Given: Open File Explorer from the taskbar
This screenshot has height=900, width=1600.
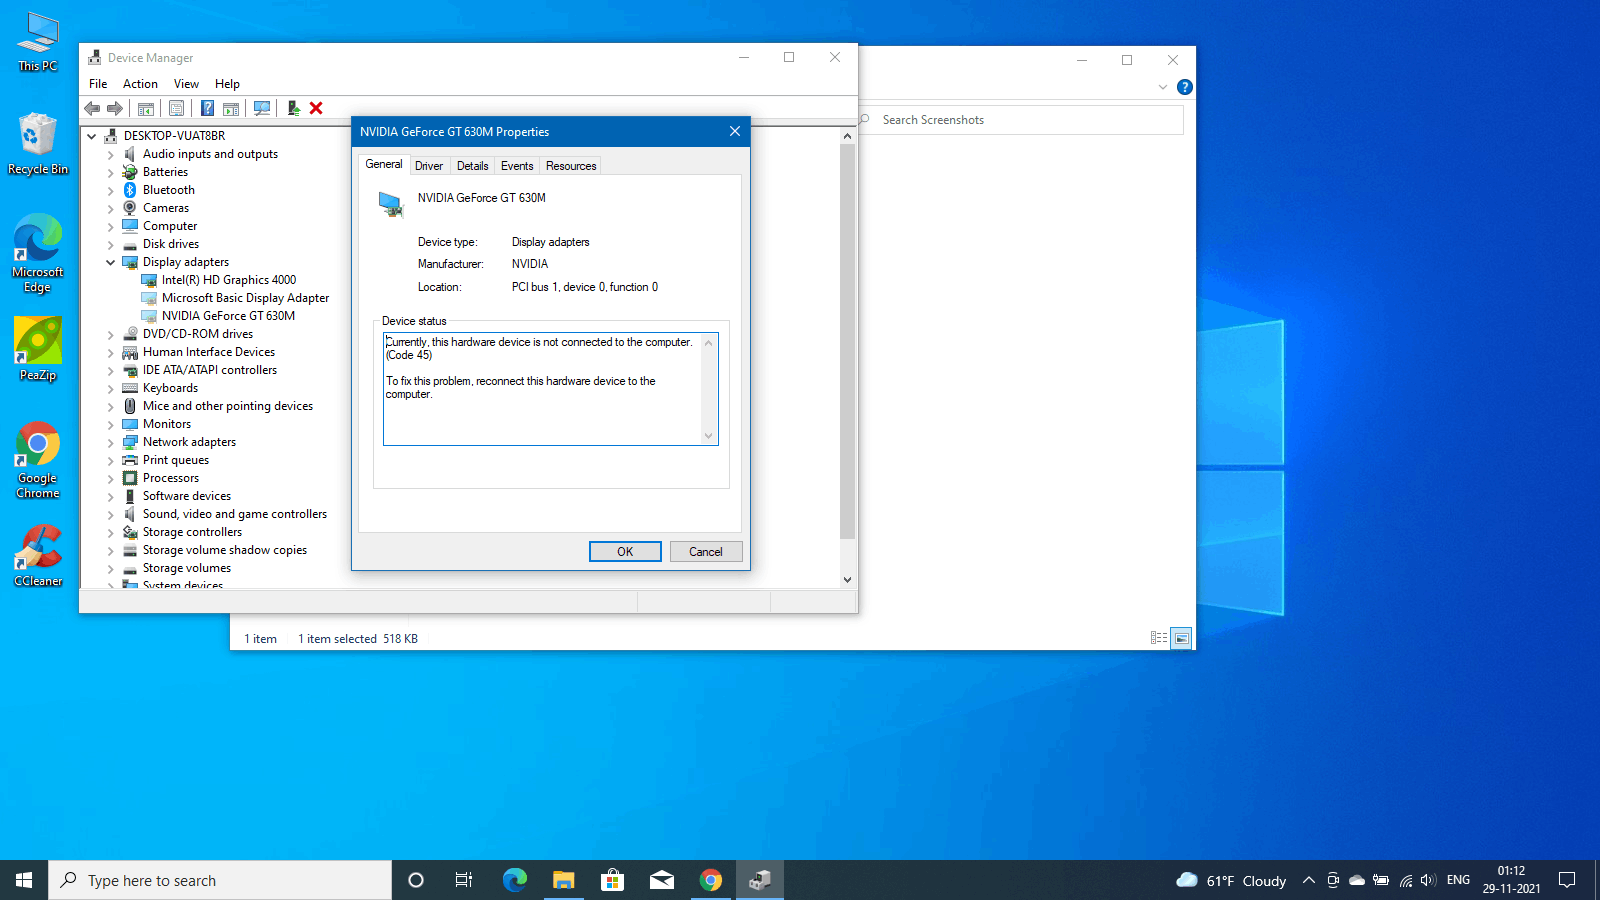Looking at the screenshot, I should [x=564, y=880].
